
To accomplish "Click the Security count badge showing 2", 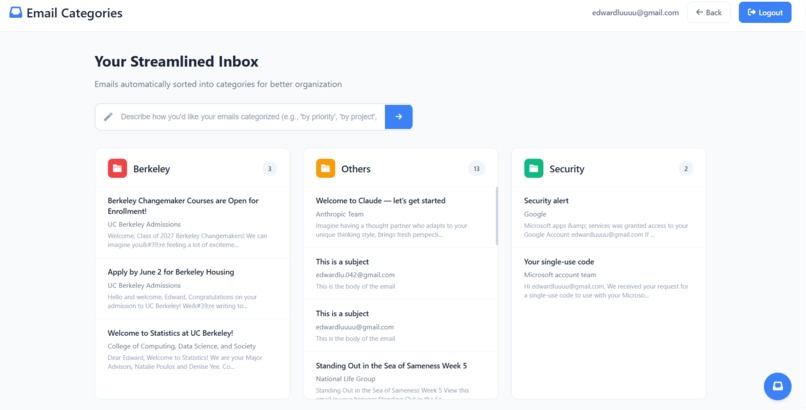I will tap(686, 169).
